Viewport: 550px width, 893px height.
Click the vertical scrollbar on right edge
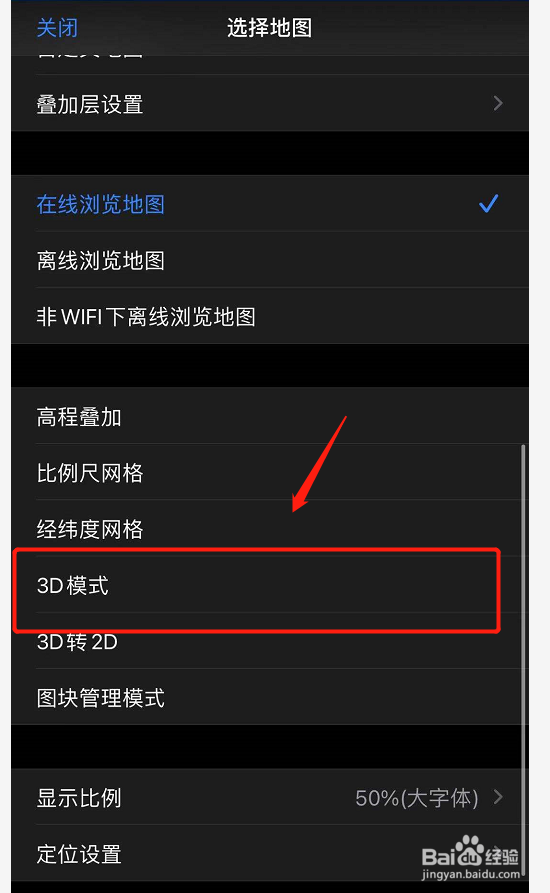tap(523, 659)
